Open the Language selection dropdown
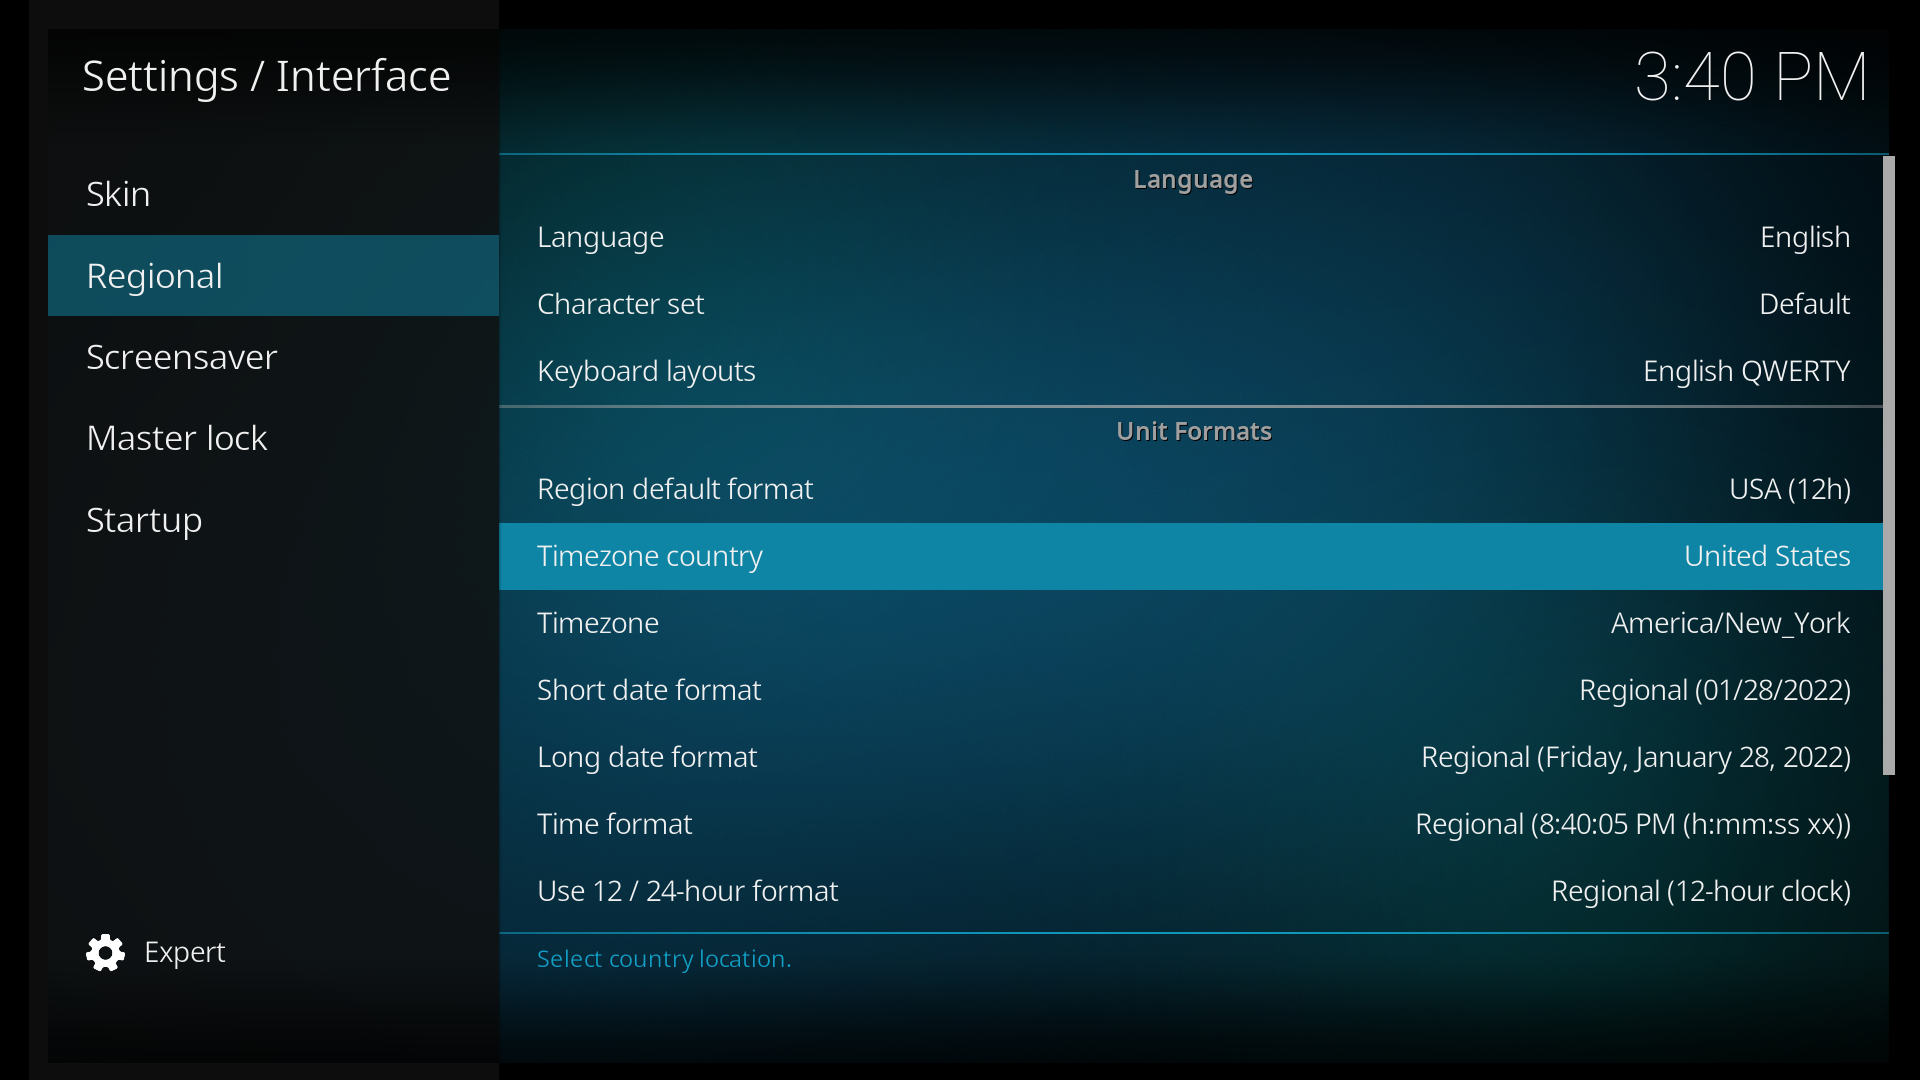 point(1192,237)
